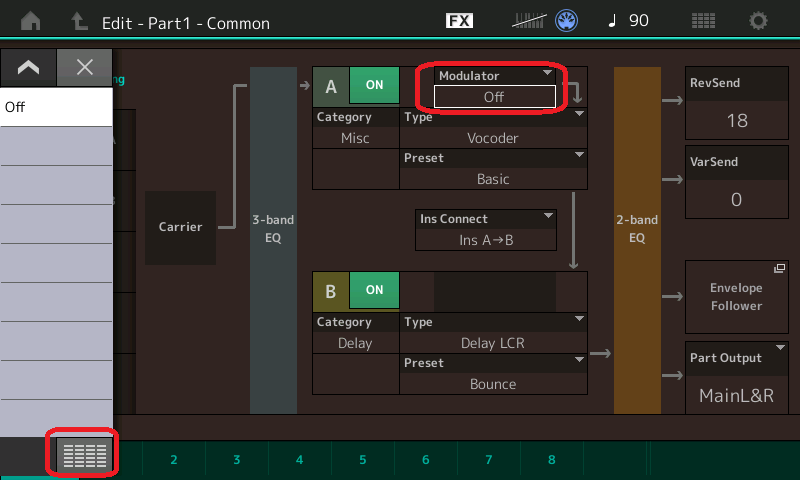
Task: Open the grid live set icon
Action: (x=703, y=21)
